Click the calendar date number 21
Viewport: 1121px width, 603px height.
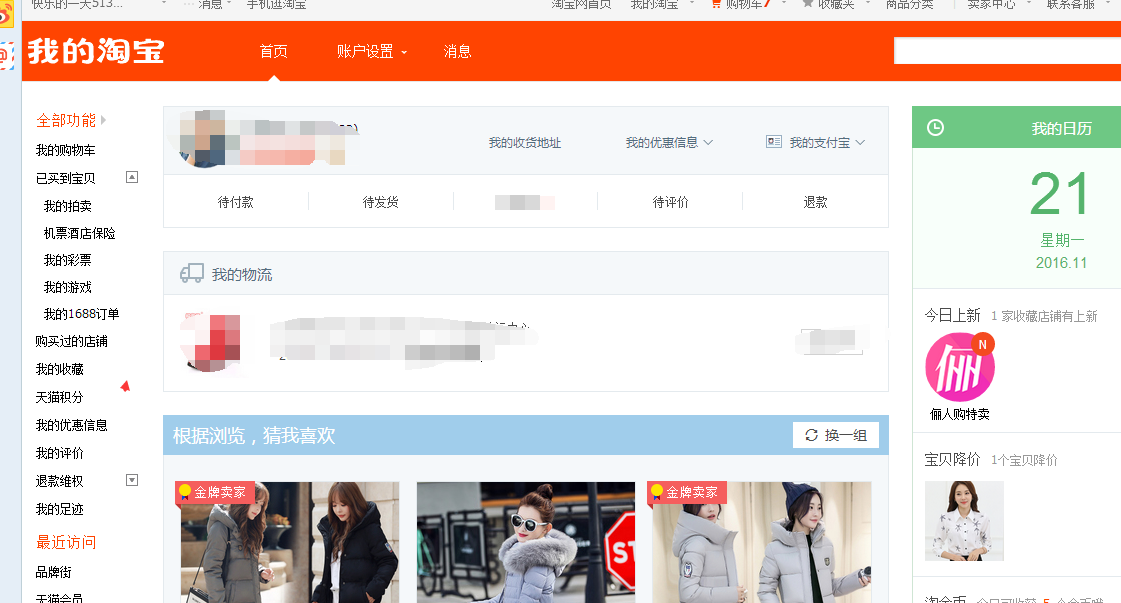click(x=1060, y=193)
